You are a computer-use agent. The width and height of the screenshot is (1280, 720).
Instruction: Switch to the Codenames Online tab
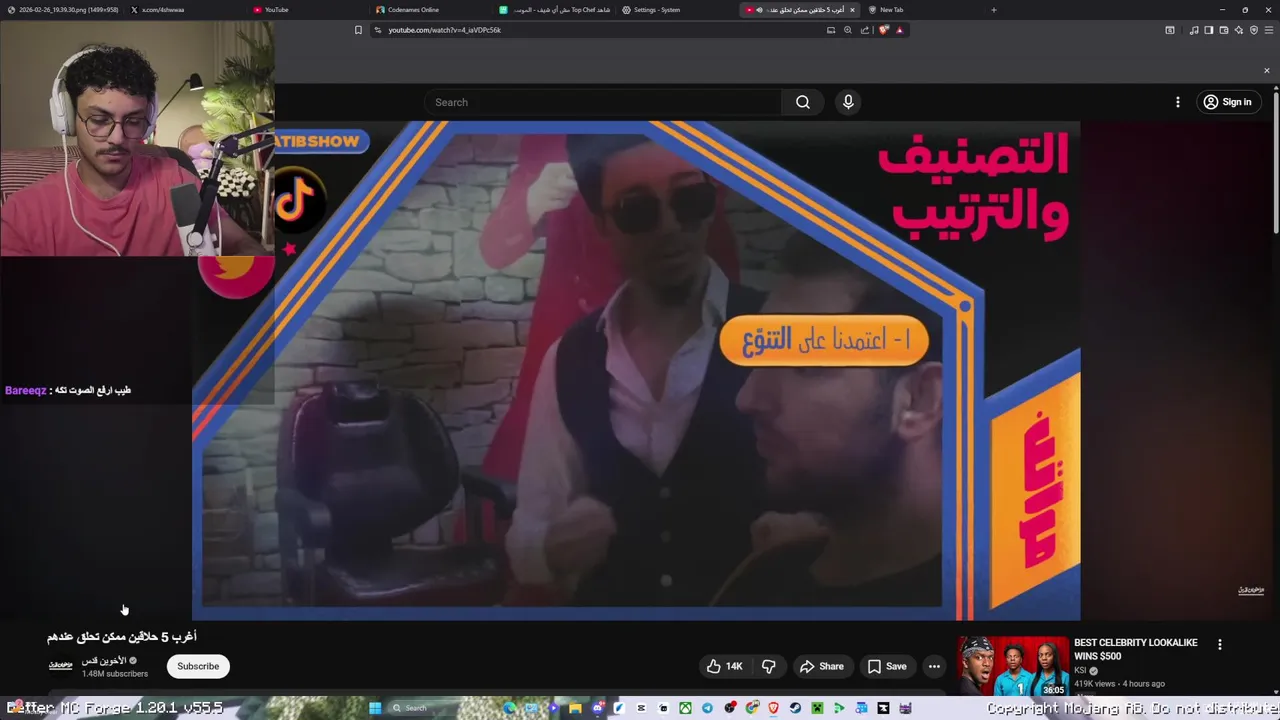[431, 10]
